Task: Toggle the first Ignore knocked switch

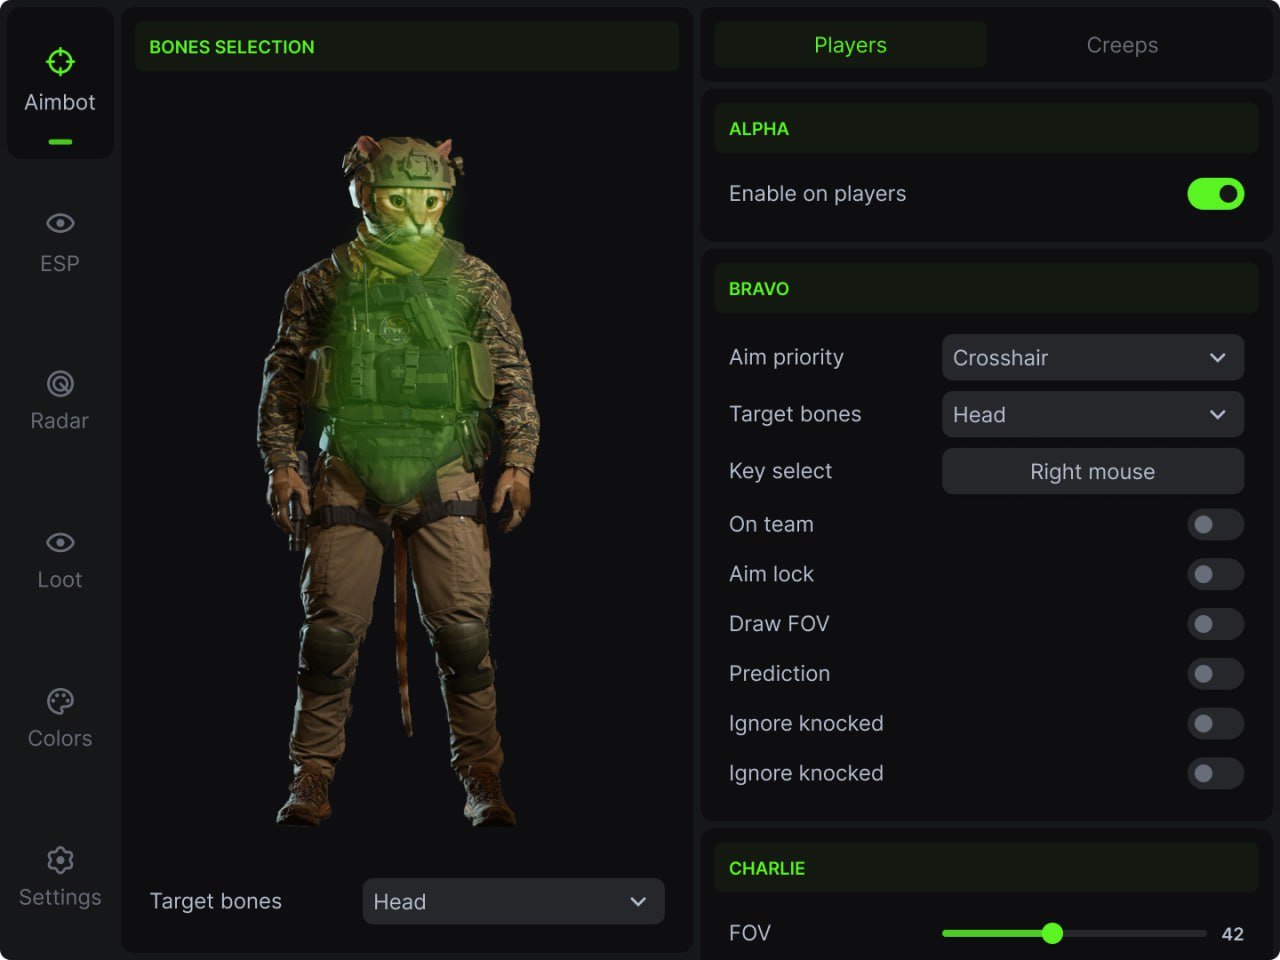Action: coord(1215,723)
